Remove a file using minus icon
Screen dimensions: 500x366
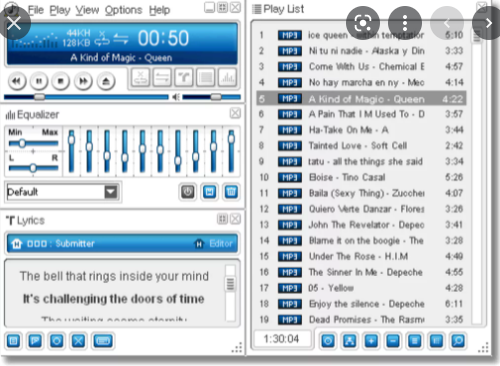tap(393, 341)
